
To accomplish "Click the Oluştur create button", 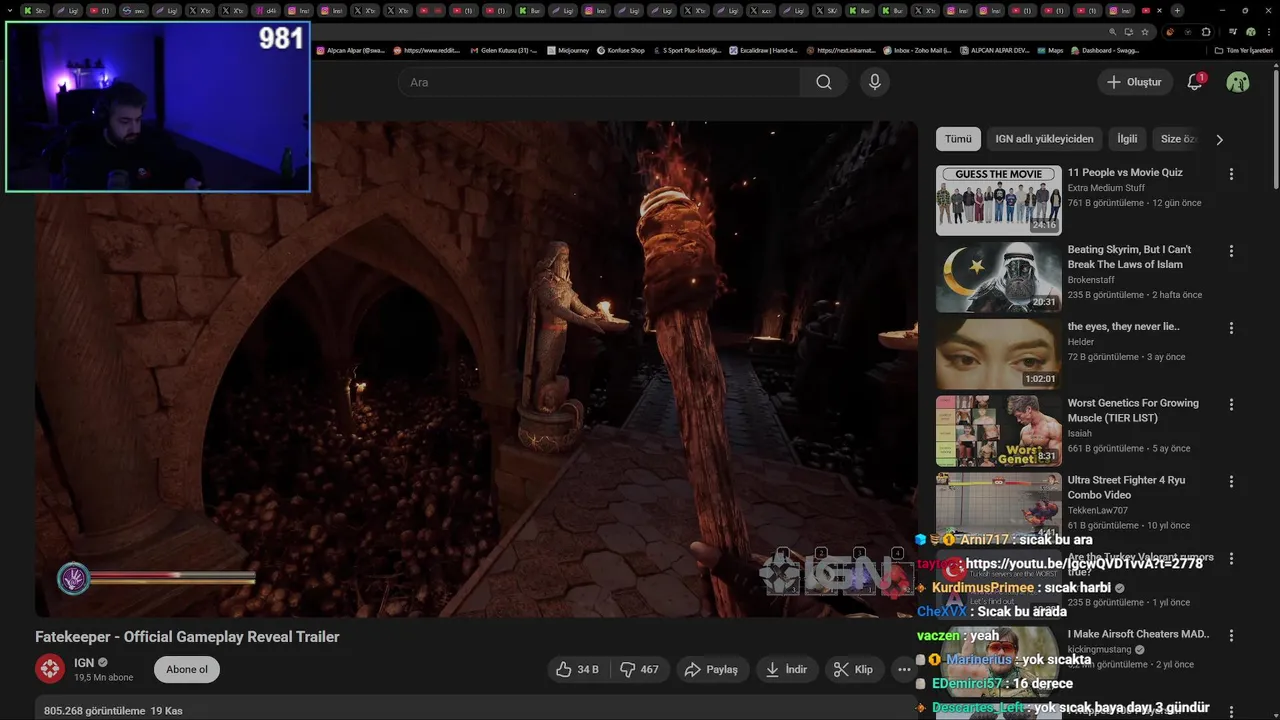I will 1134,82.
